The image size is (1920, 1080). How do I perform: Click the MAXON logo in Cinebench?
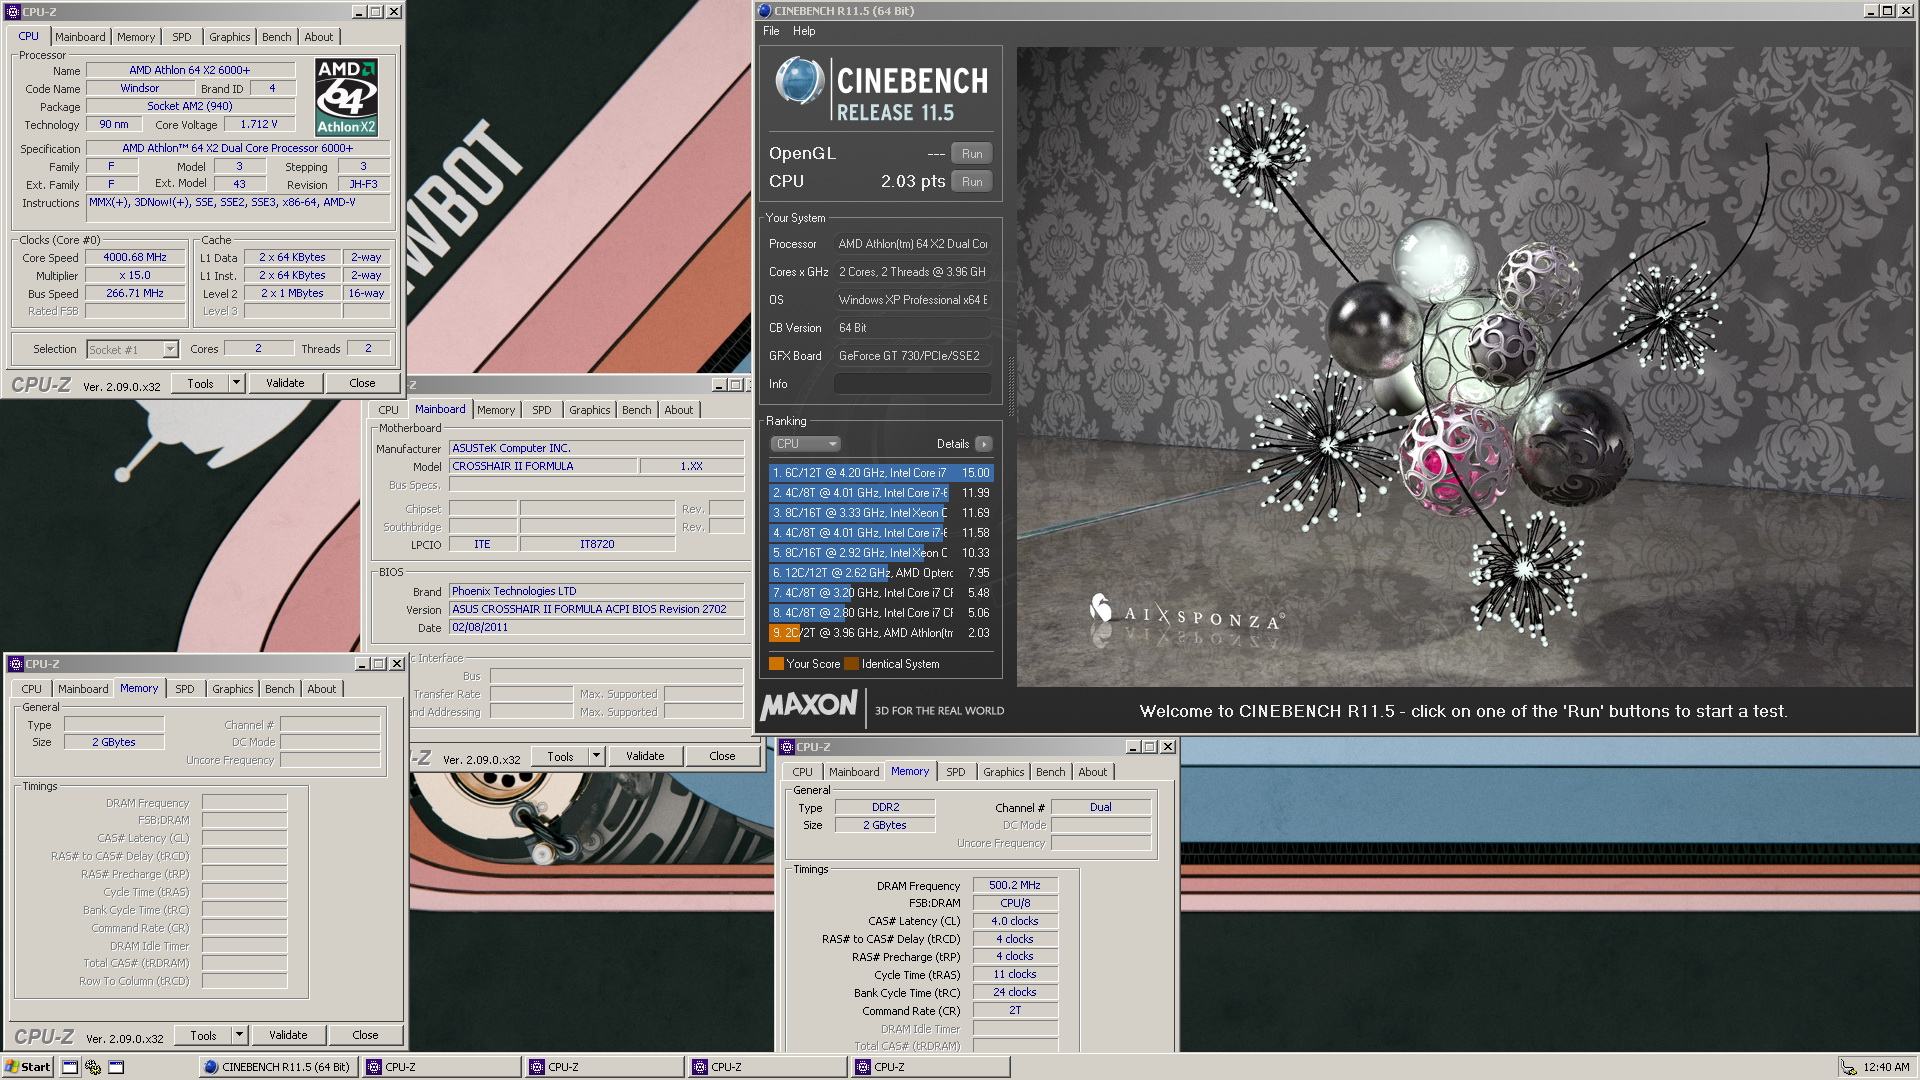(808, 706)
